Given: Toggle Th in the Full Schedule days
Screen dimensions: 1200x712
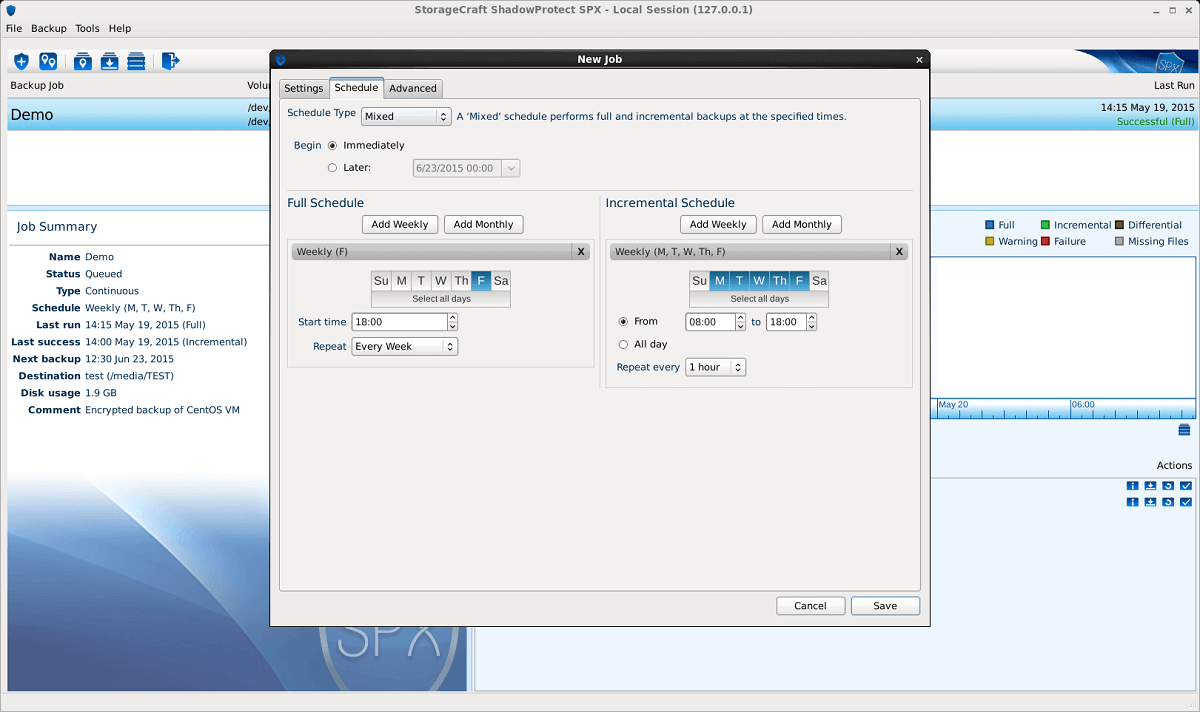Looking at the screenshot, I should click(x=461, y=281).
